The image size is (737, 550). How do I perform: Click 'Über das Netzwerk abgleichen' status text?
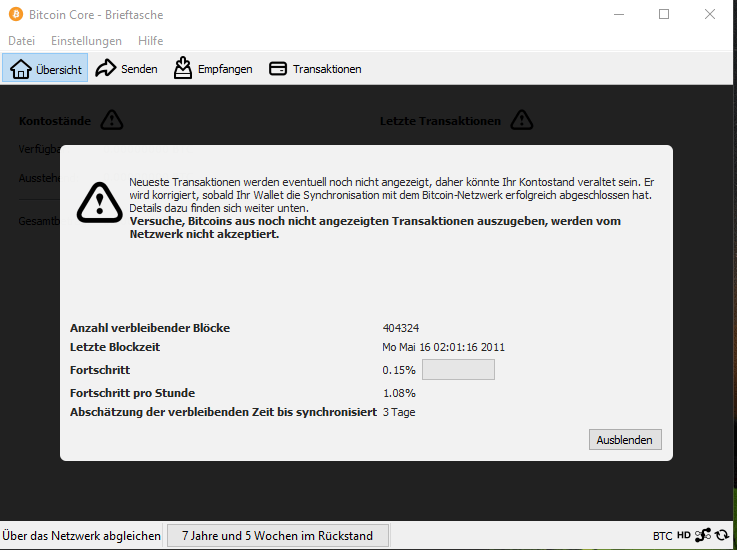[x=81, y=535]
